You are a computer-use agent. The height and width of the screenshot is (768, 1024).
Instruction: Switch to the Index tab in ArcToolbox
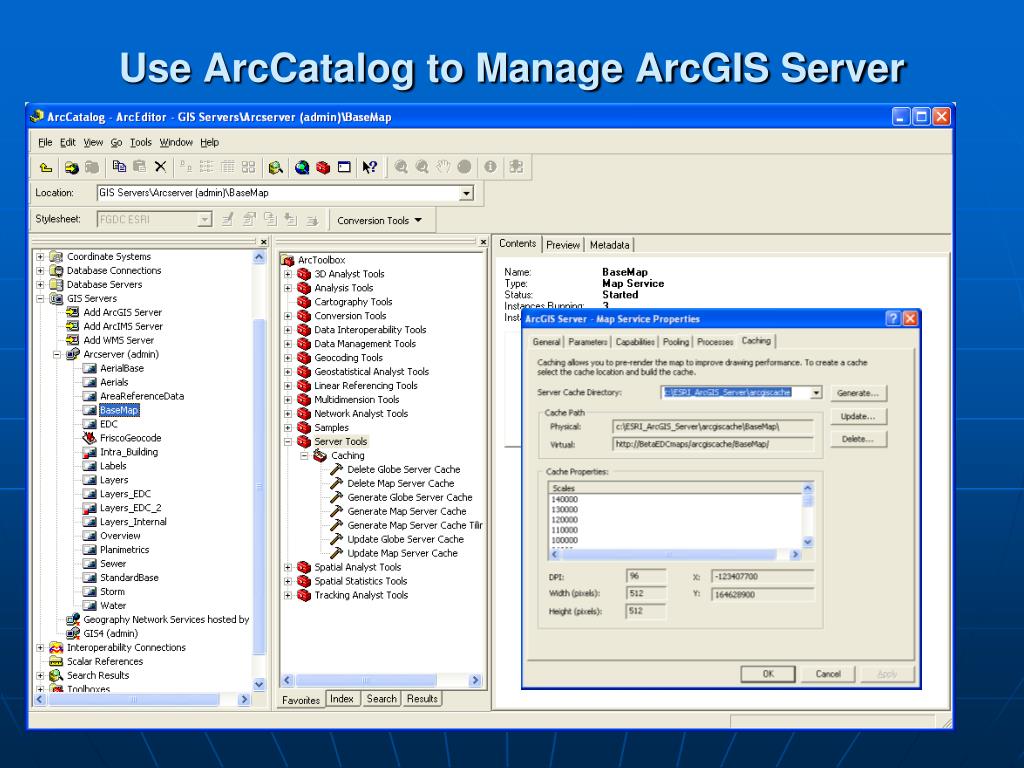coord(342,699)
